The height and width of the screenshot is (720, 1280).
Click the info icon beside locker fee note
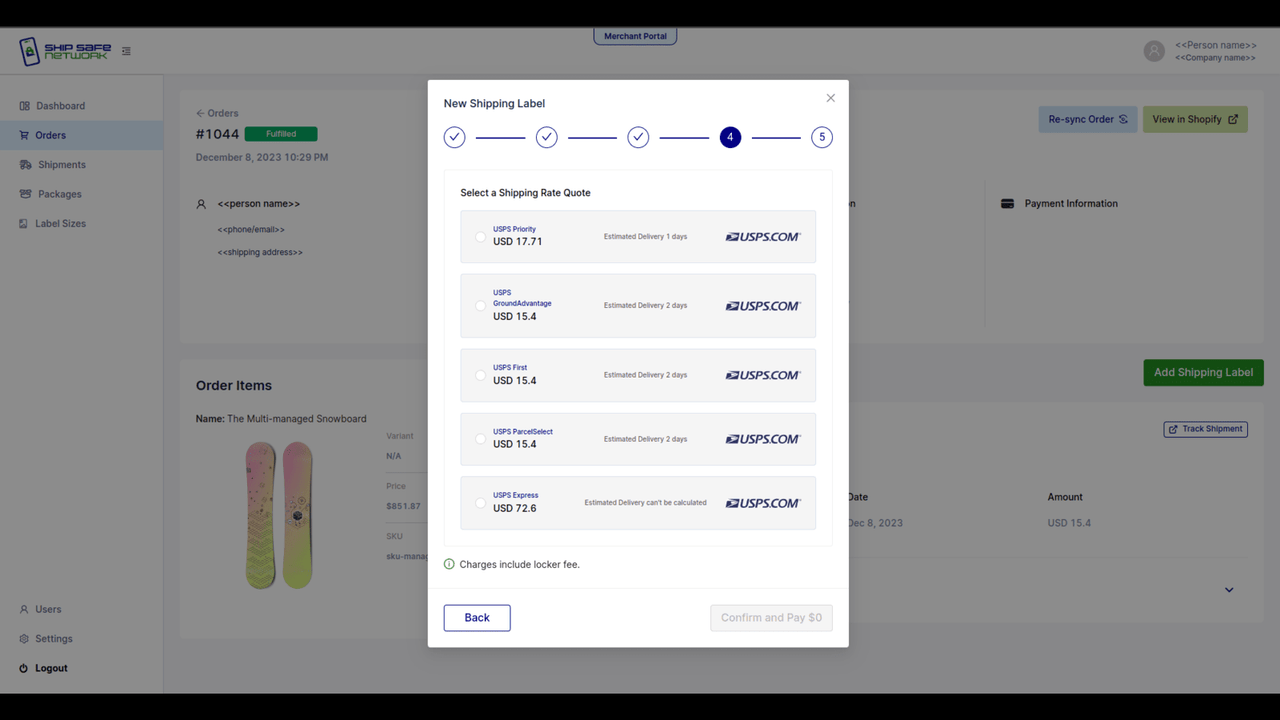pyautogui.click(x=449, y=564)
